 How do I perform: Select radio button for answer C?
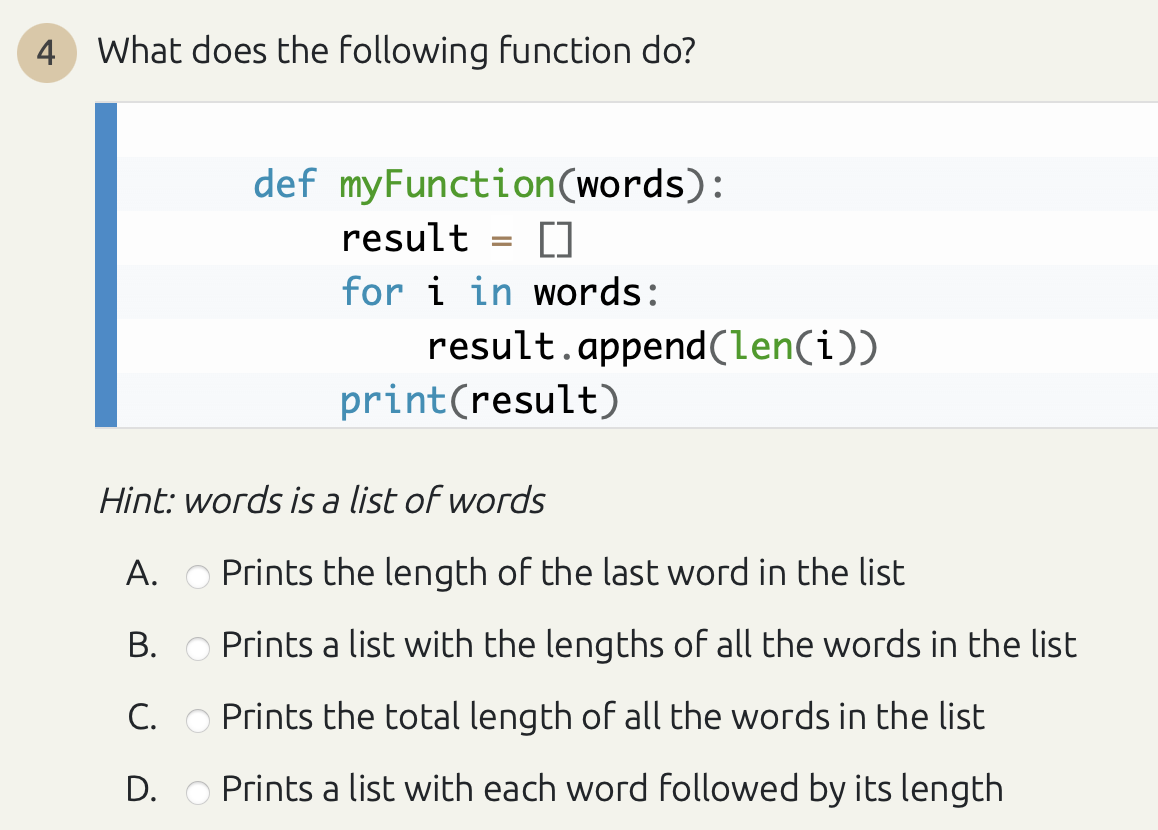tap(198, 720)
